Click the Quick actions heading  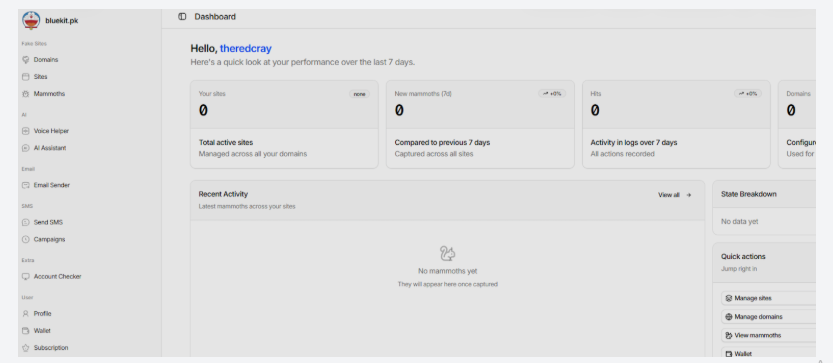click(743, 256)
